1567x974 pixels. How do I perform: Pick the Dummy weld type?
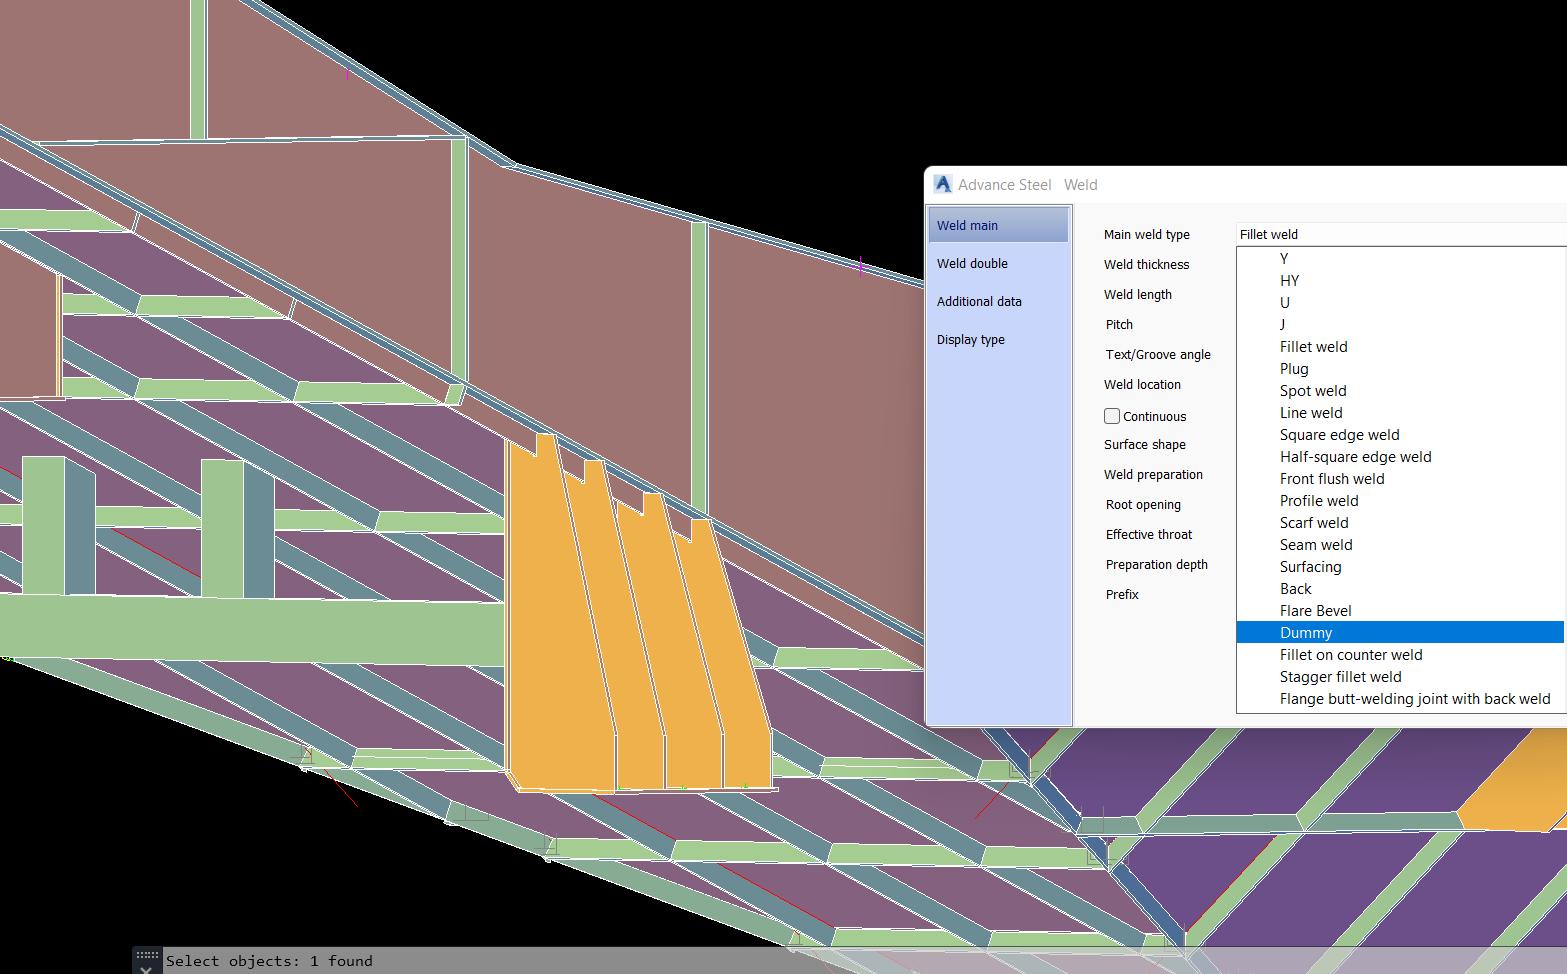(x=1306, y=632)
